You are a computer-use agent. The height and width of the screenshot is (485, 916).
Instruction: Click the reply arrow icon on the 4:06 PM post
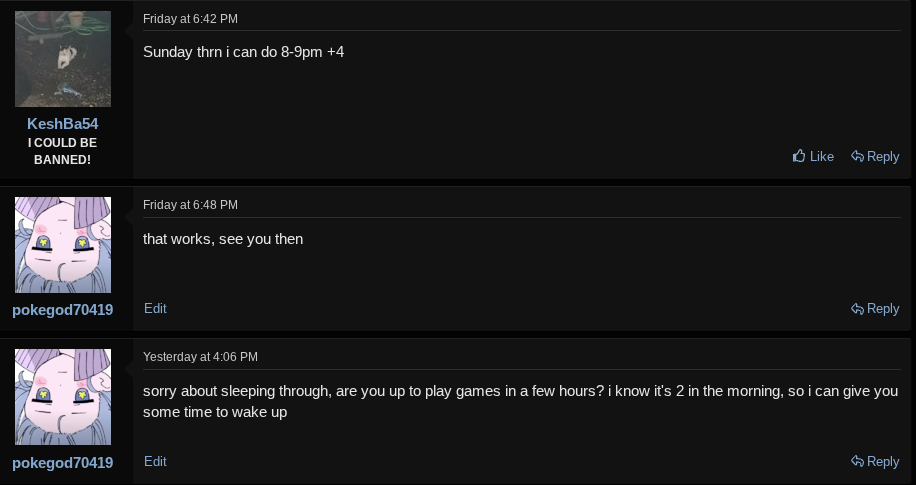coord(857,461)
